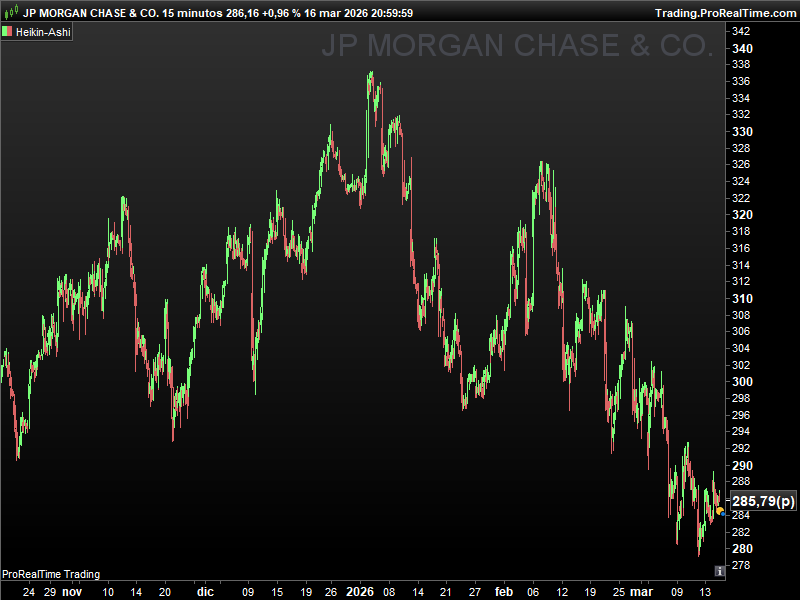Click the 340 price axis label
Image resolution: width=800 pixels, height=600 pixels.
tap(742, 48)
